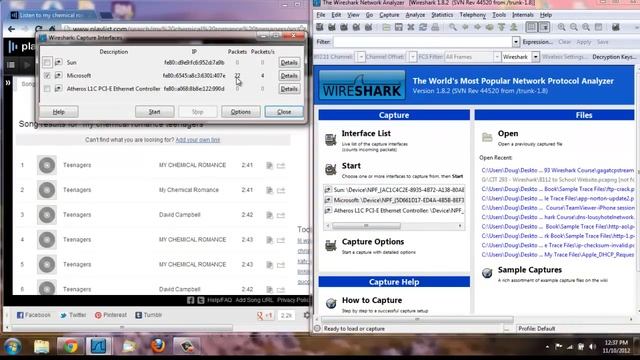The height and width of the screenshot is (360, 640).
Task: Open the Wireshark taskbar icon
Action: 98,346
